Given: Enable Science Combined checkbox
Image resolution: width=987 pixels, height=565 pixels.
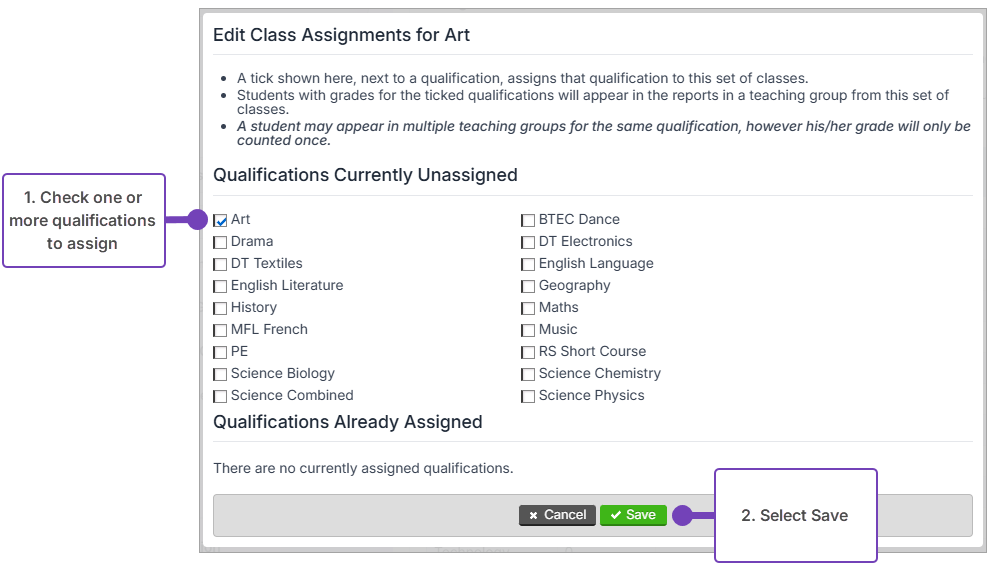Looking at the screenshot, I should 220,396.
